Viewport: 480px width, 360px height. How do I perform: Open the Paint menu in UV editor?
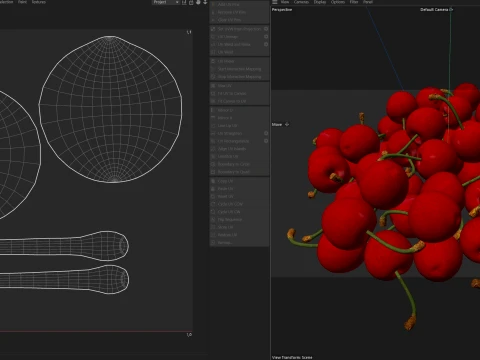(22, 2)
